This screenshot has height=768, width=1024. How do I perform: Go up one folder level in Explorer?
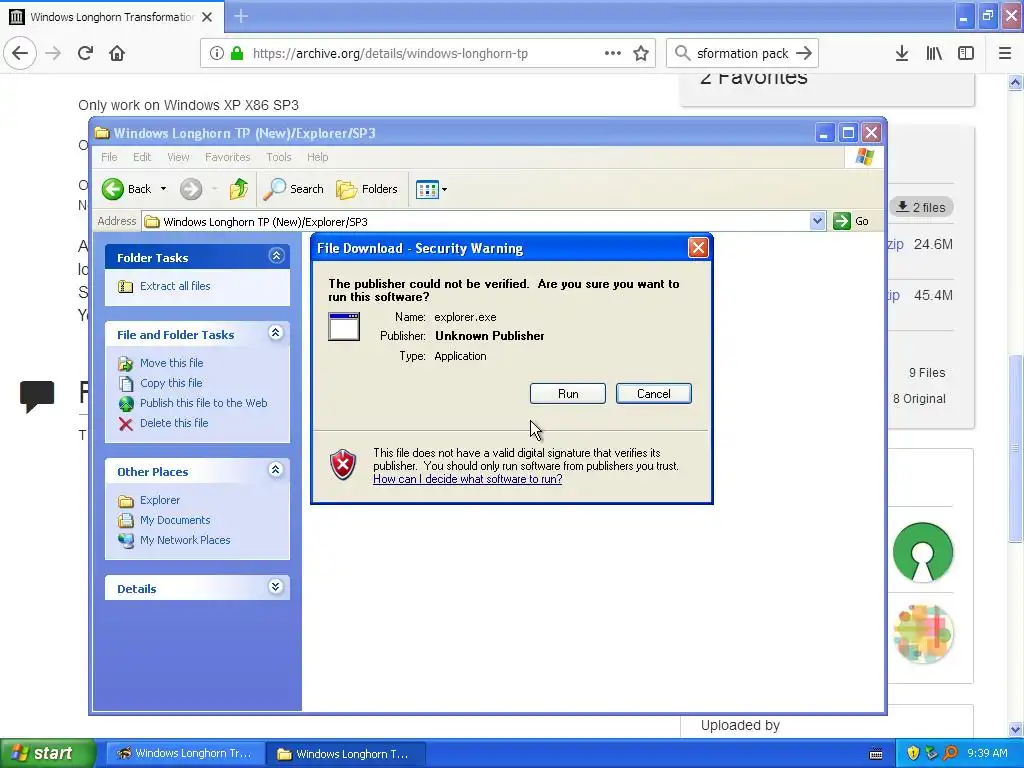239,189
